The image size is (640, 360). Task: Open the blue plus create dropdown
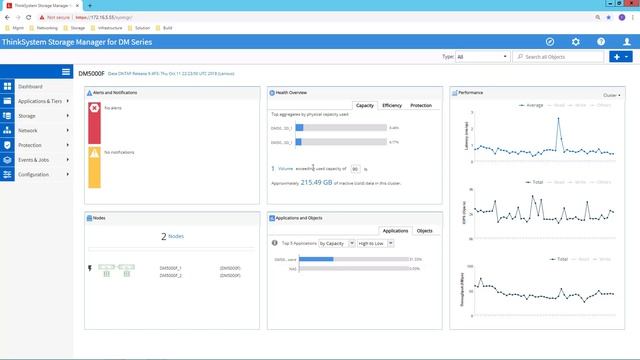[621, 57]
